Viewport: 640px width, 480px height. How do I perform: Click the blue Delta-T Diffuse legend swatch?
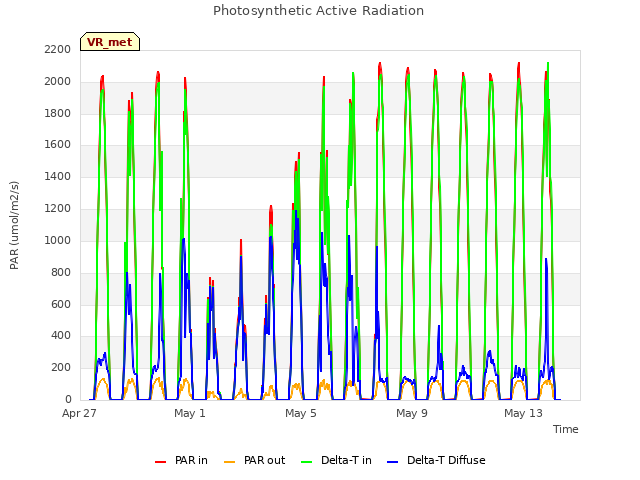point(392,462)
